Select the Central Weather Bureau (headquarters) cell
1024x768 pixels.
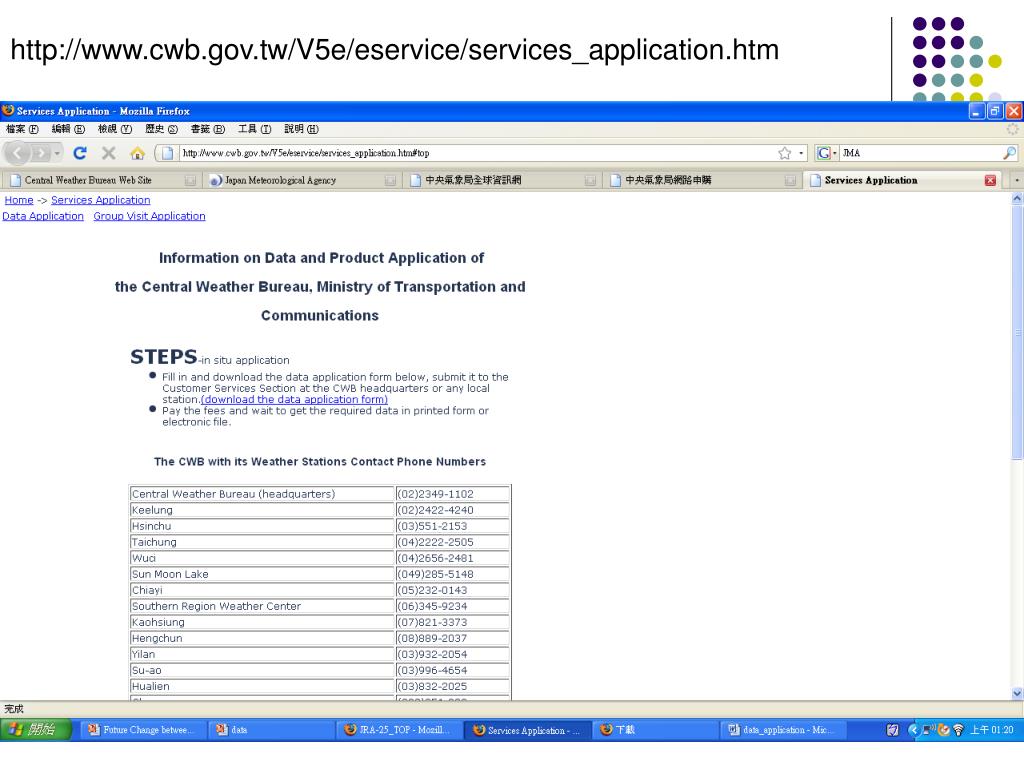262,494
